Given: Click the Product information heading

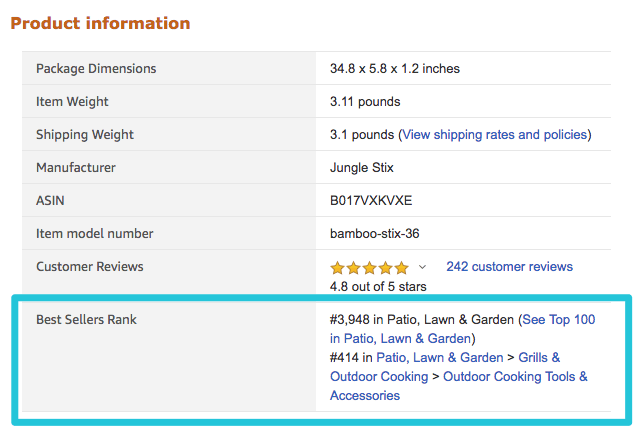Looking at the screenshot, I should point(100,23).
